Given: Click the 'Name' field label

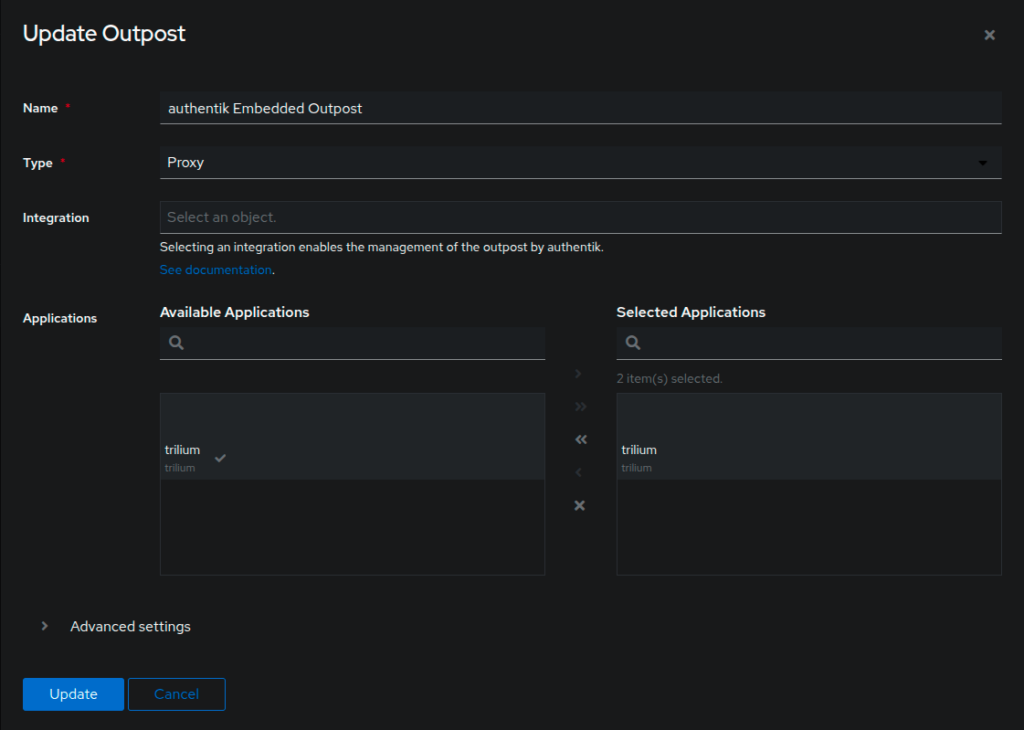Looking at the screenshot, I should click(x=40, y=108).
